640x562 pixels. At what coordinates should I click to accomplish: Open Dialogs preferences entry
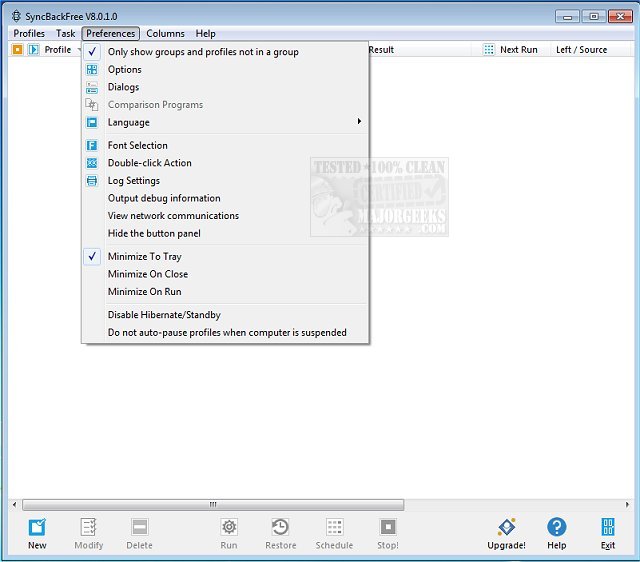(x=225, y=87)
